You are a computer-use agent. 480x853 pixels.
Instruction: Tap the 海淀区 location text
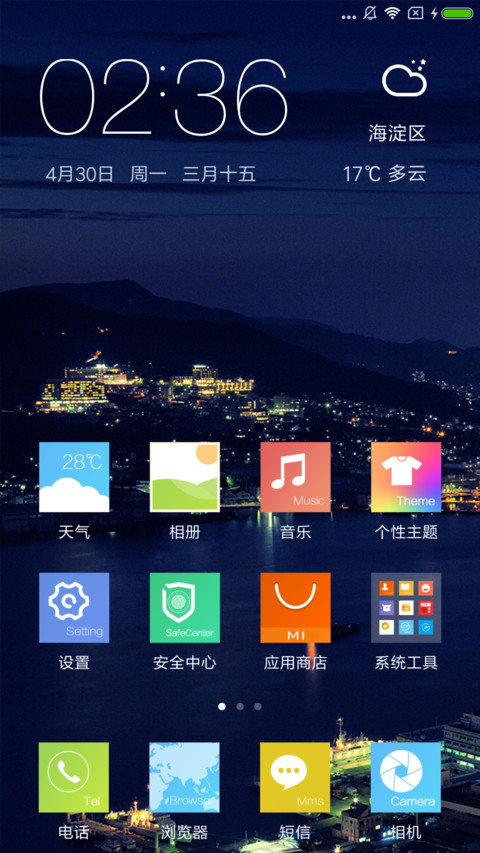click(397, 133)
